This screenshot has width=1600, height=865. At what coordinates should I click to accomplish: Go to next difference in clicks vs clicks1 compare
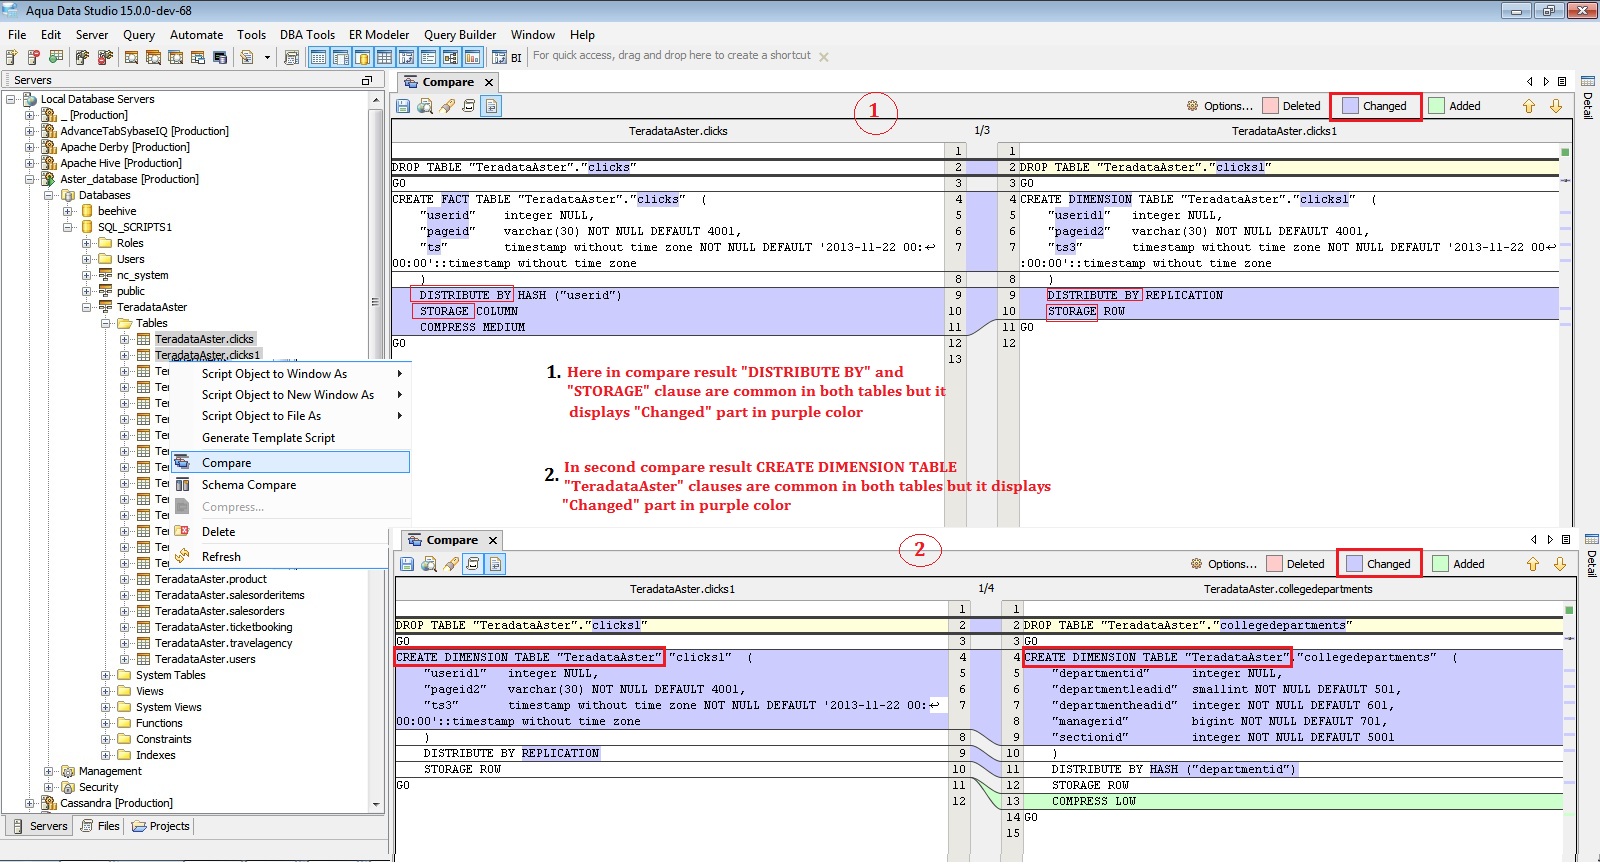tap(1556, 106)
